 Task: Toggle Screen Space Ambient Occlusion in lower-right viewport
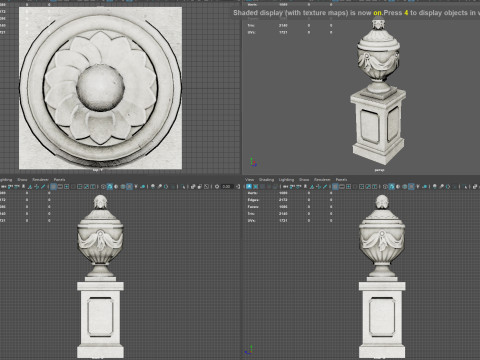tap(435, 187)
